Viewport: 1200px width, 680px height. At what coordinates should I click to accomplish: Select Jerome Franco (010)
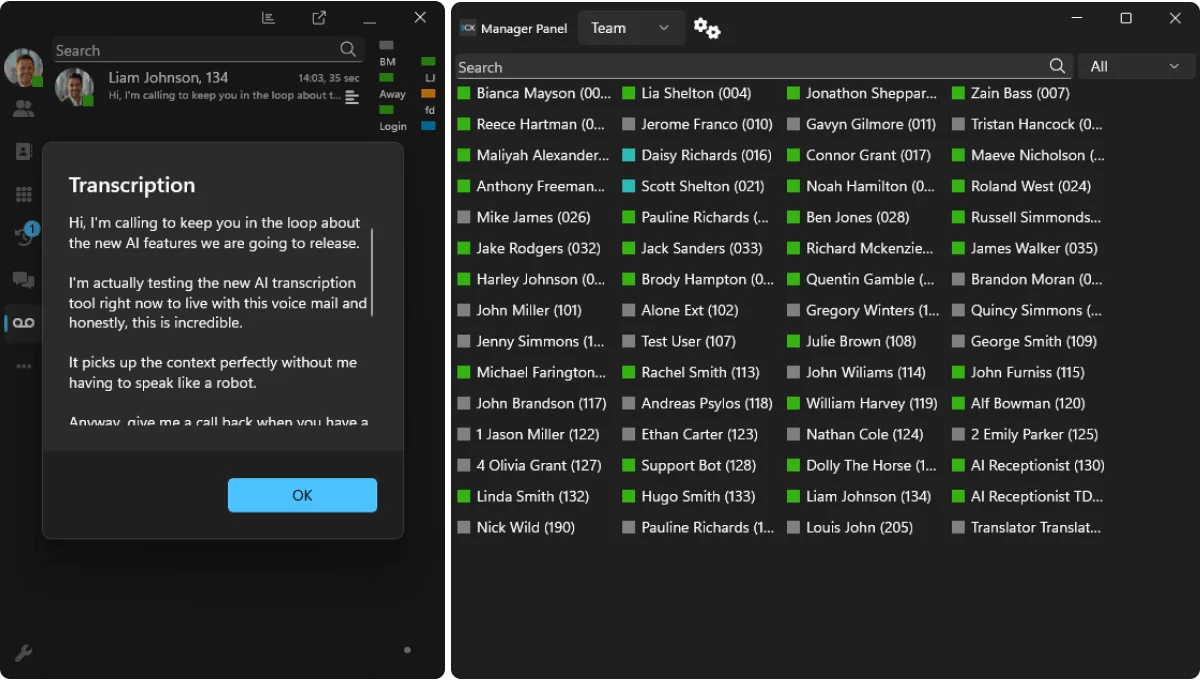click(697, 124)
